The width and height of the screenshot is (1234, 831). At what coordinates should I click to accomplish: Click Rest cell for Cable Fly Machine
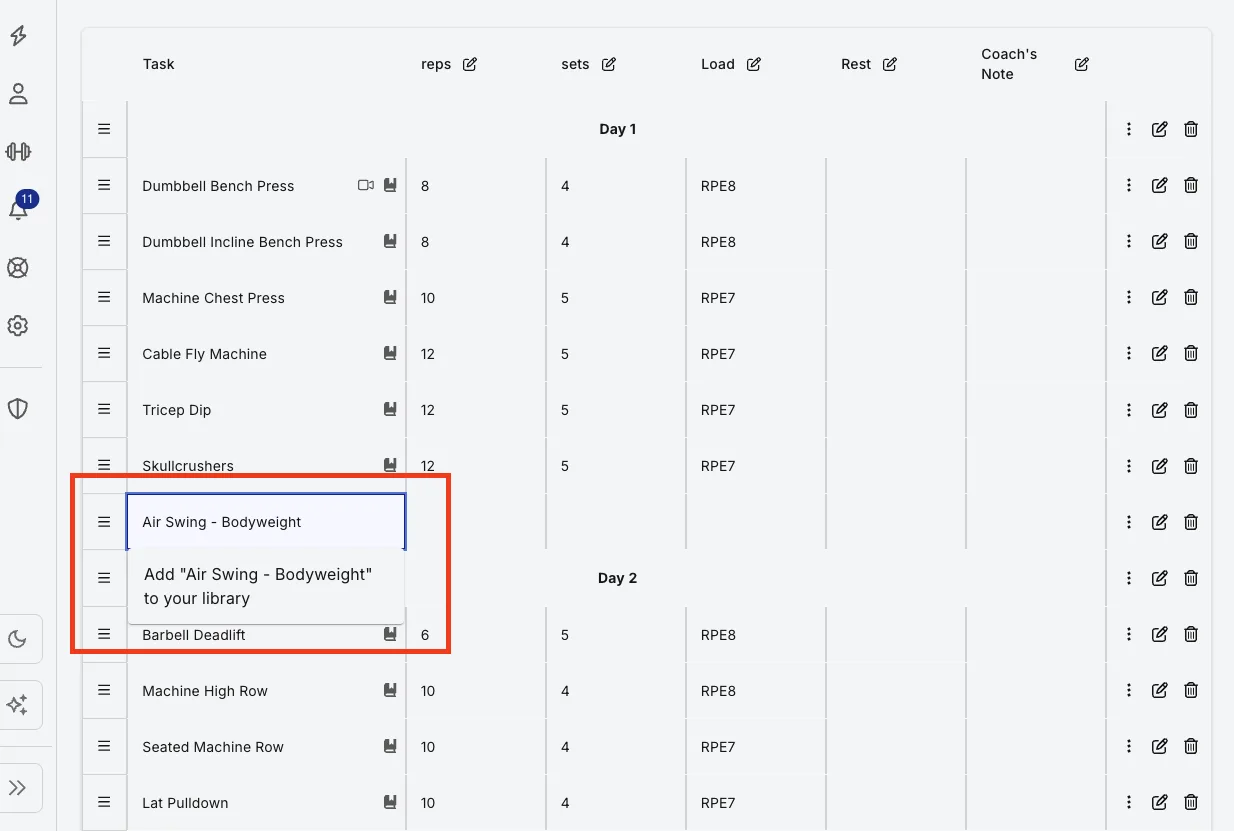[x=896, y=354]
